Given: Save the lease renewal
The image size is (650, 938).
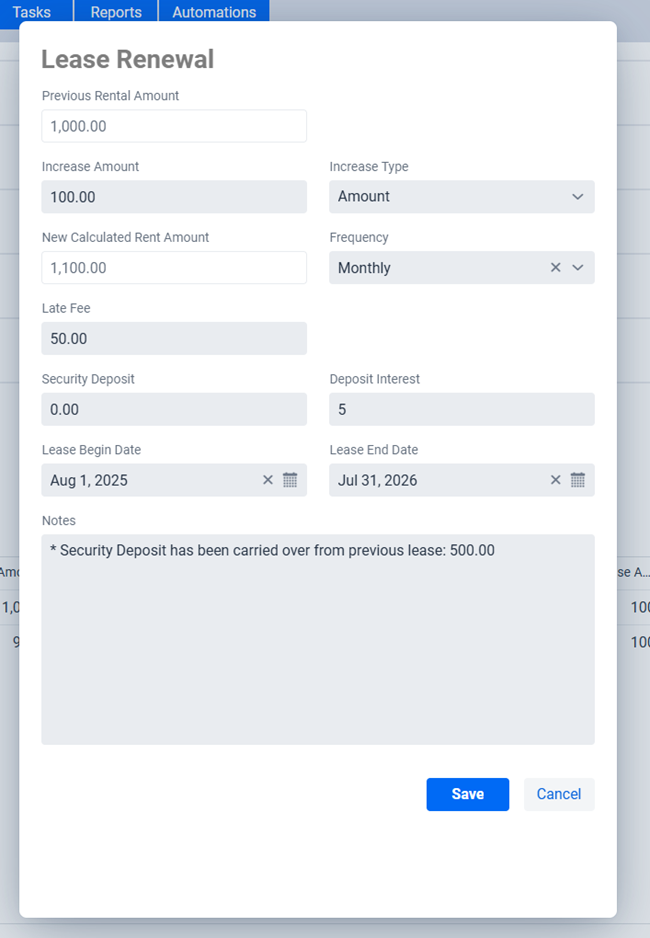Looking at the screenshot, I should pos(468,794).
